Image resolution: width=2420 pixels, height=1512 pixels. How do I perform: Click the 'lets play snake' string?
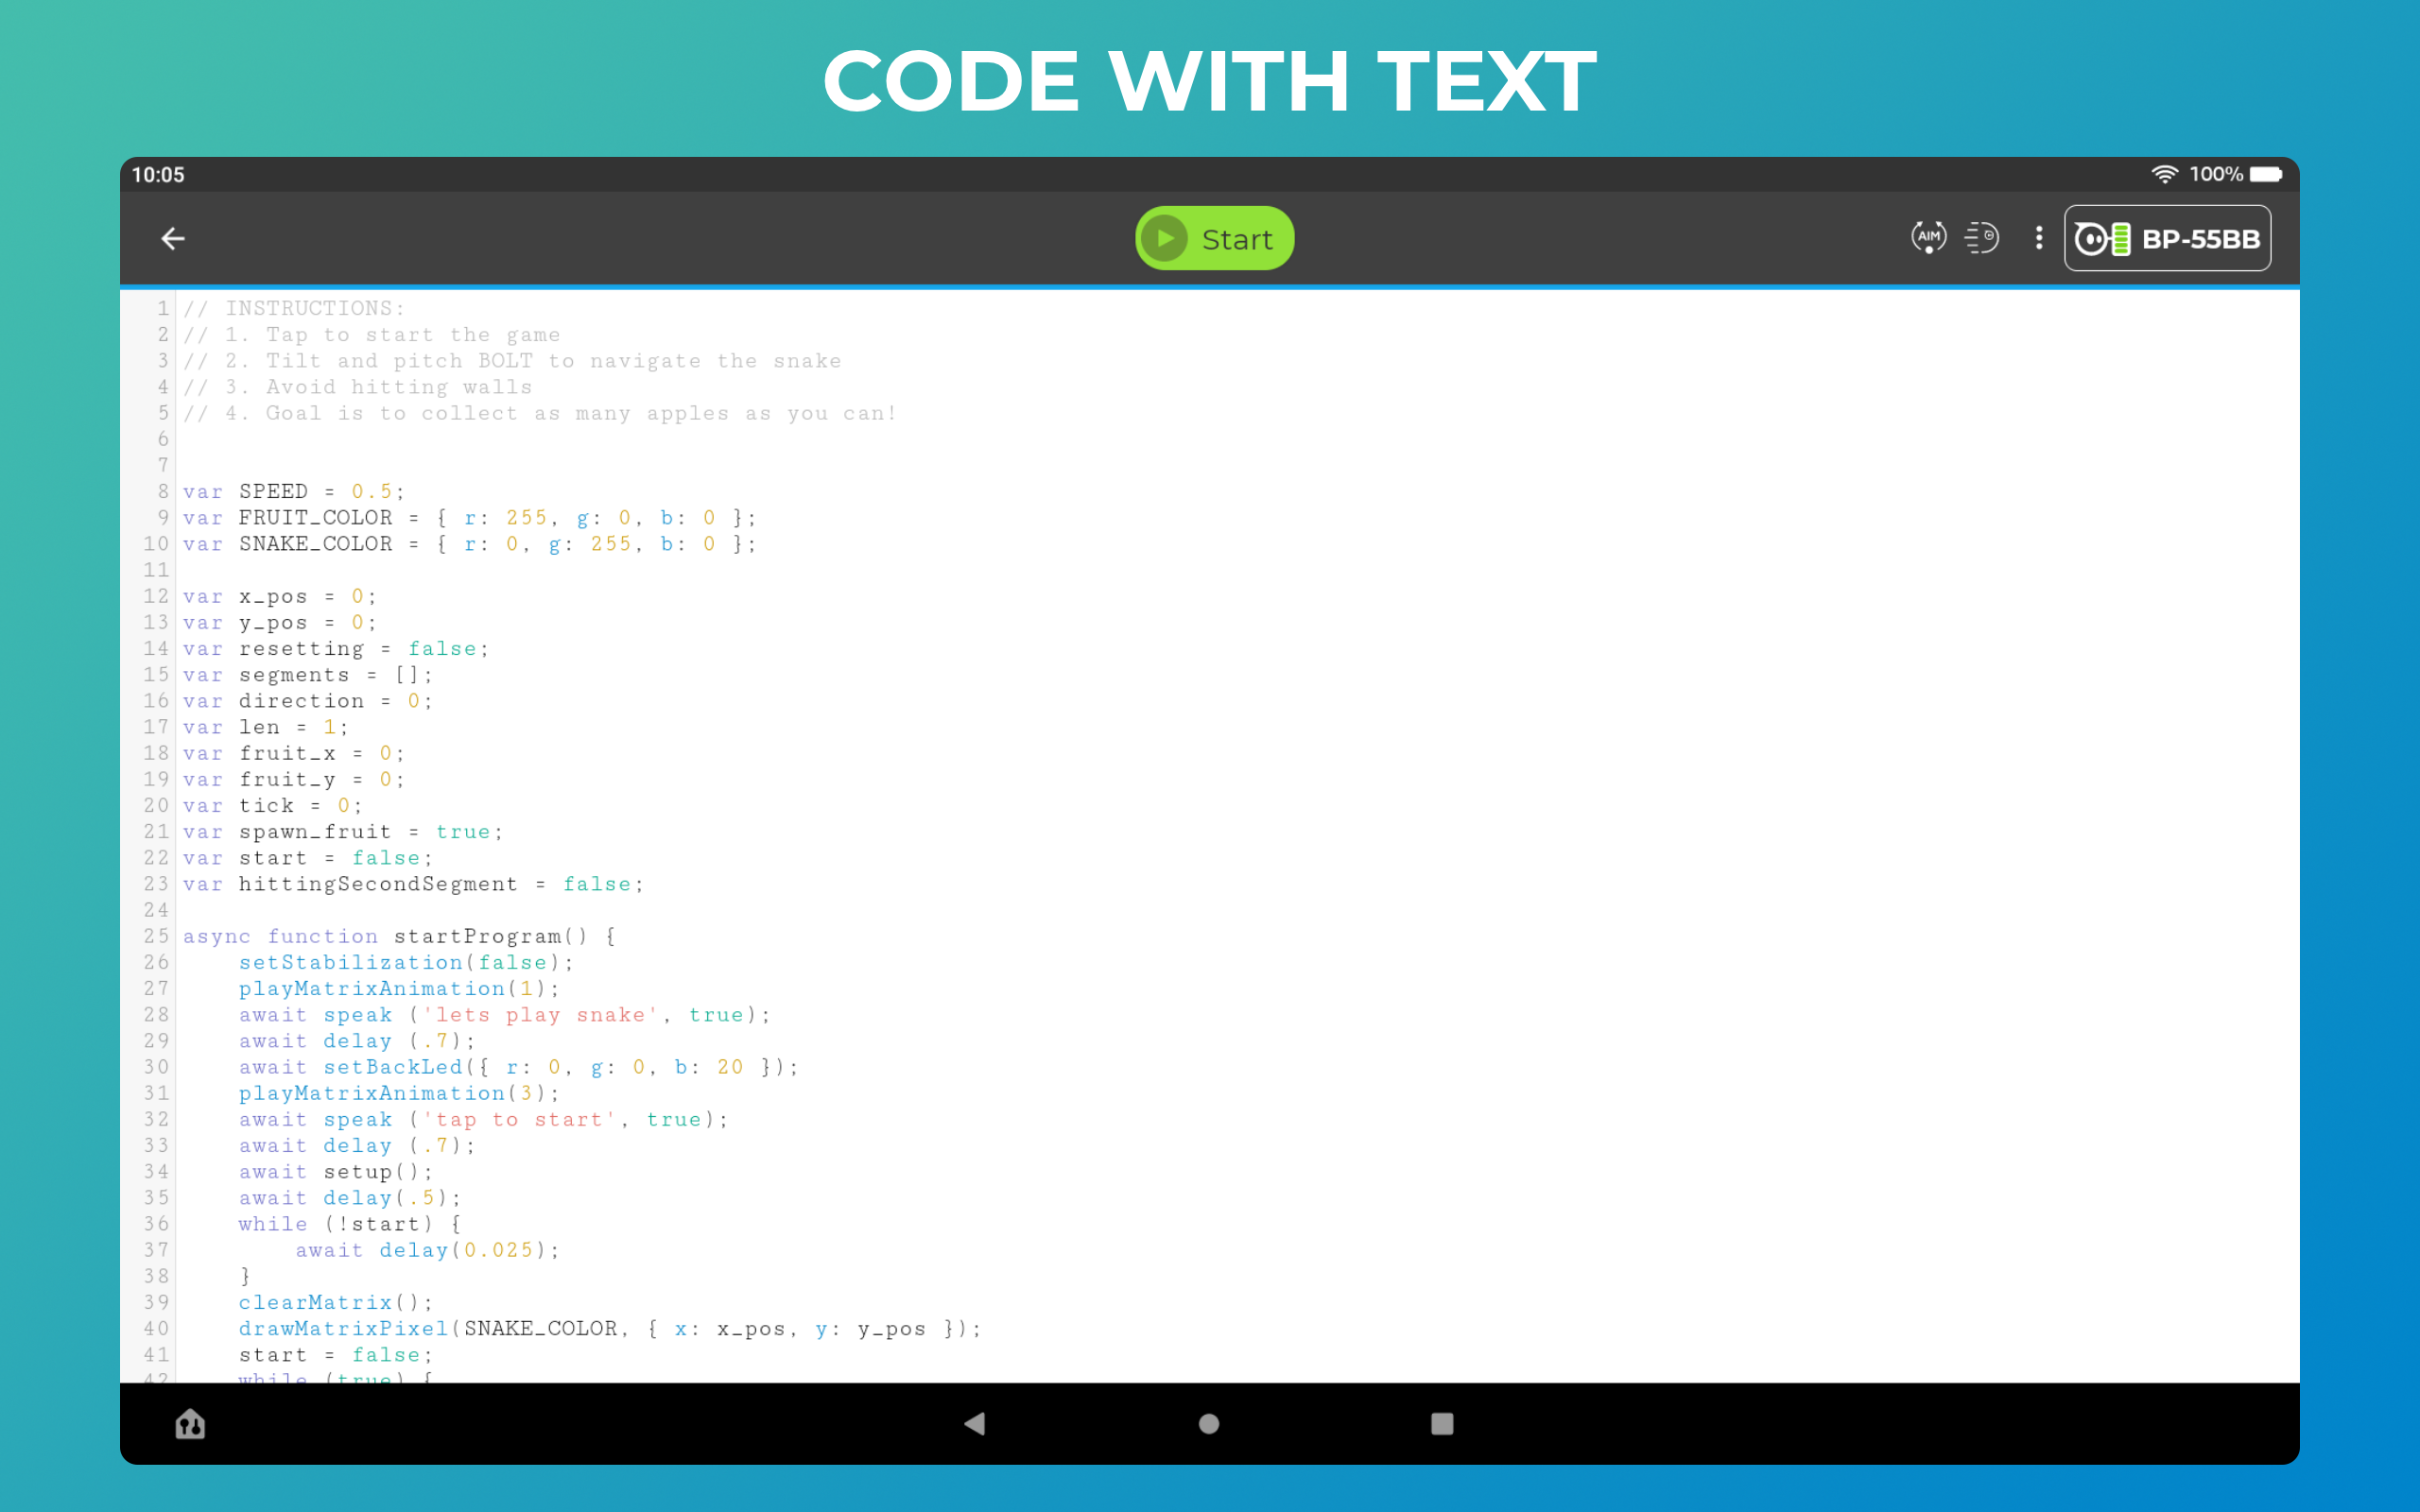coord(540,1015)
